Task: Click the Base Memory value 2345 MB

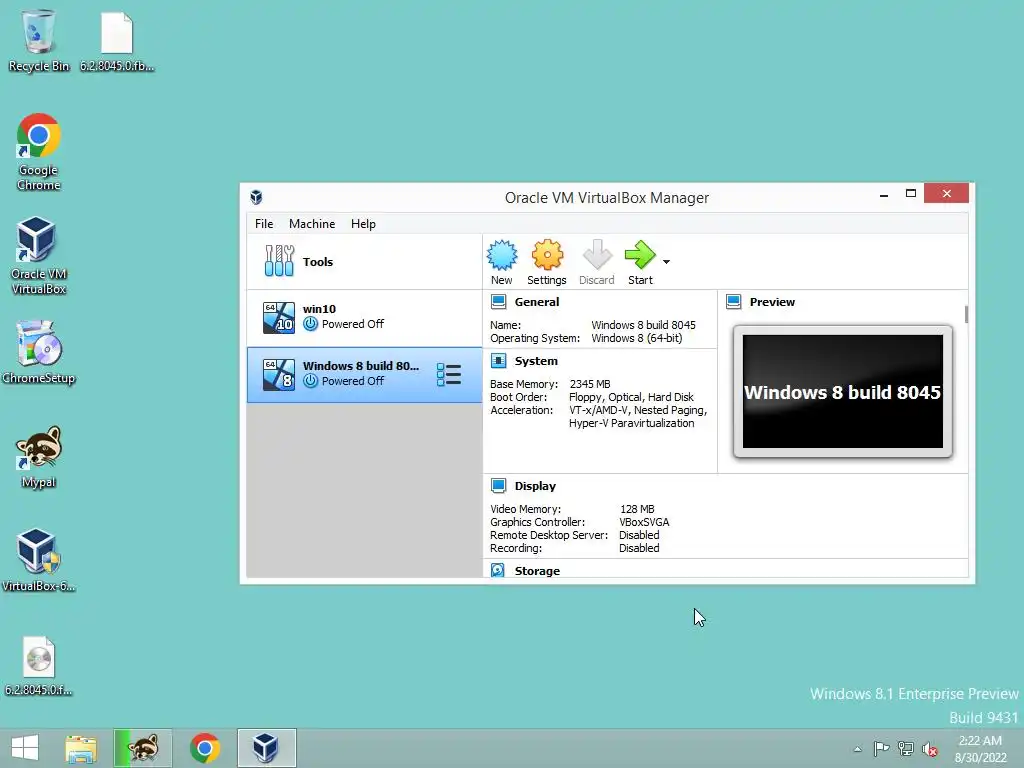Action: pos(590,384)
